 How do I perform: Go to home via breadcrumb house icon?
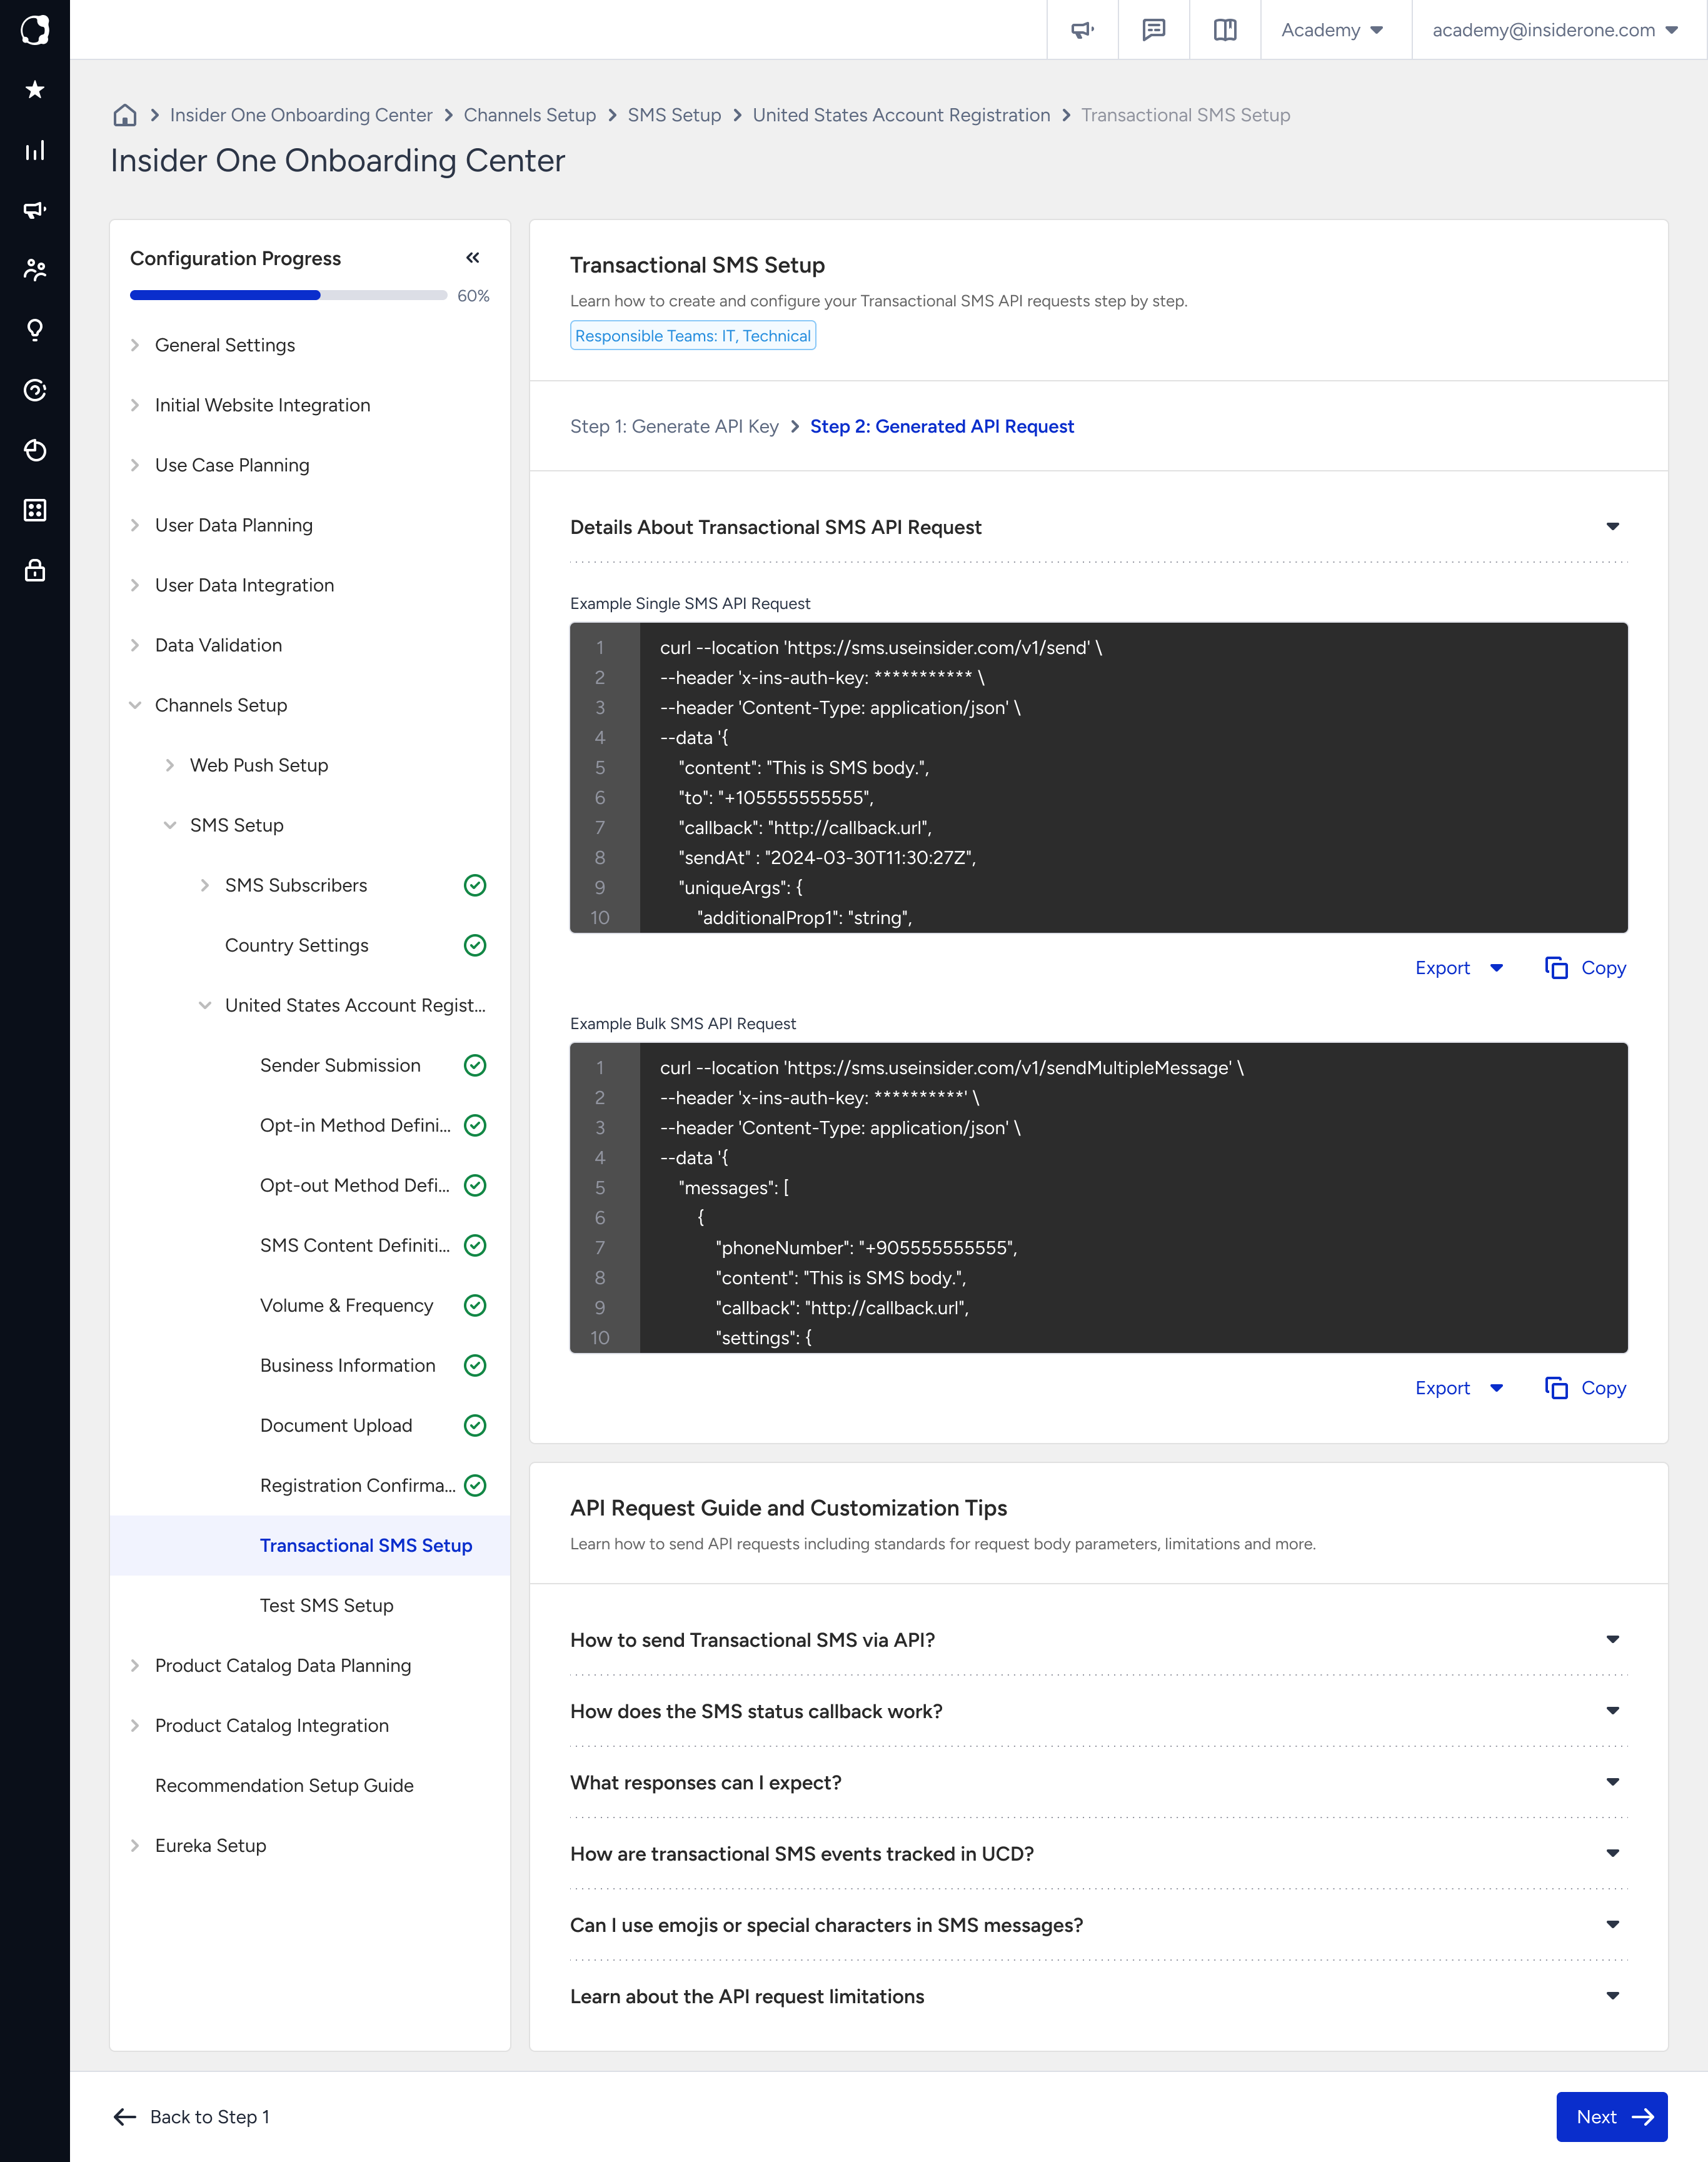(125, 115)
